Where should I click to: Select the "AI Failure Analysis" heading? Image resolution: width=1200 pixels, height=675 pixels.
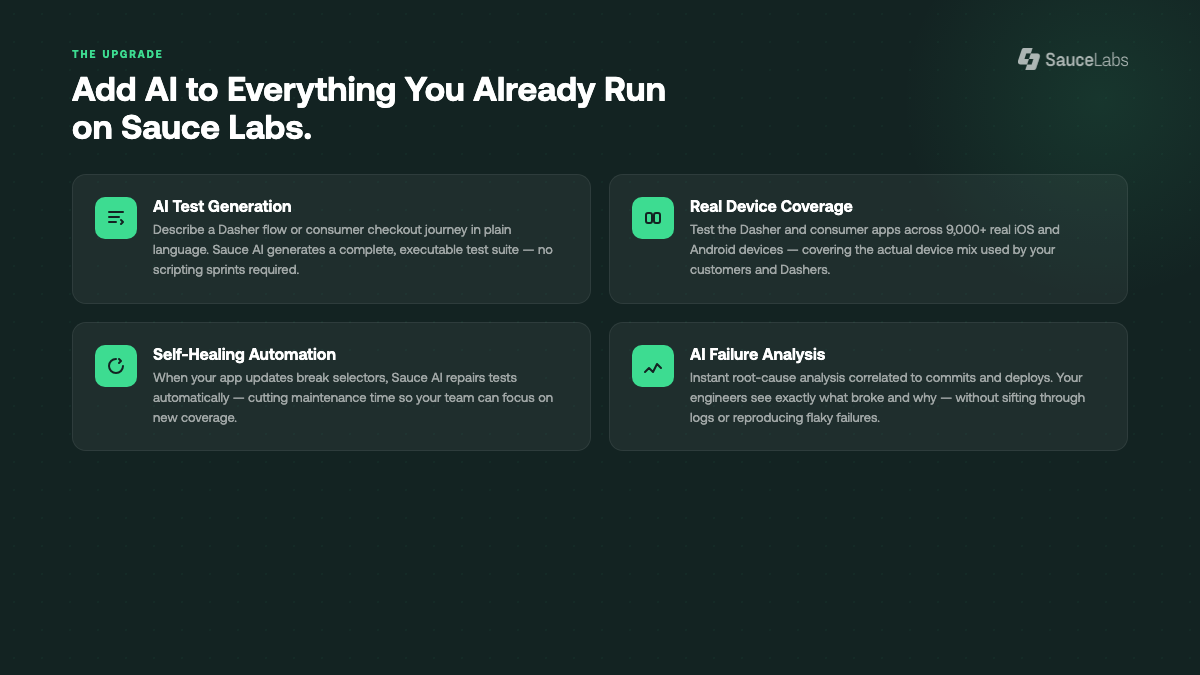pyautogui.click(x=757, y=354)
